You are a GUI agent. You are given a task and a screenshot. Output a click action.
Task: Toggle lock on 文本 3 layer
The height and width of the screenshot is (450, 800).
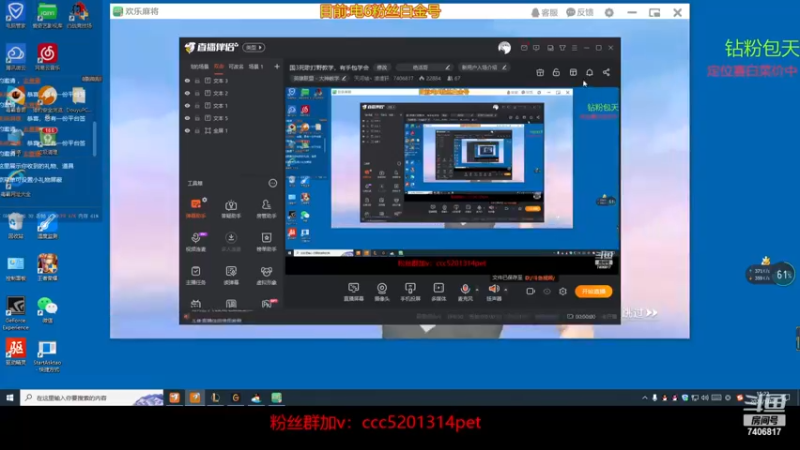coord(197,81)
